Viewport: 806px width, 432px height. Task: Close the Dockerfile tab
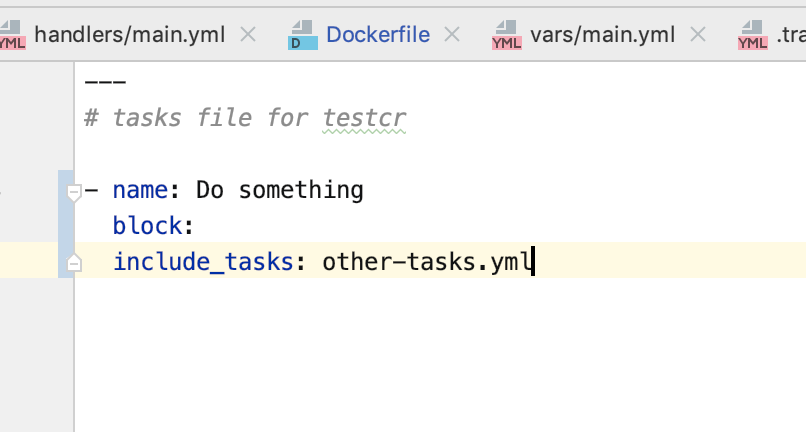pyautogui.click(x=452, y=35)
